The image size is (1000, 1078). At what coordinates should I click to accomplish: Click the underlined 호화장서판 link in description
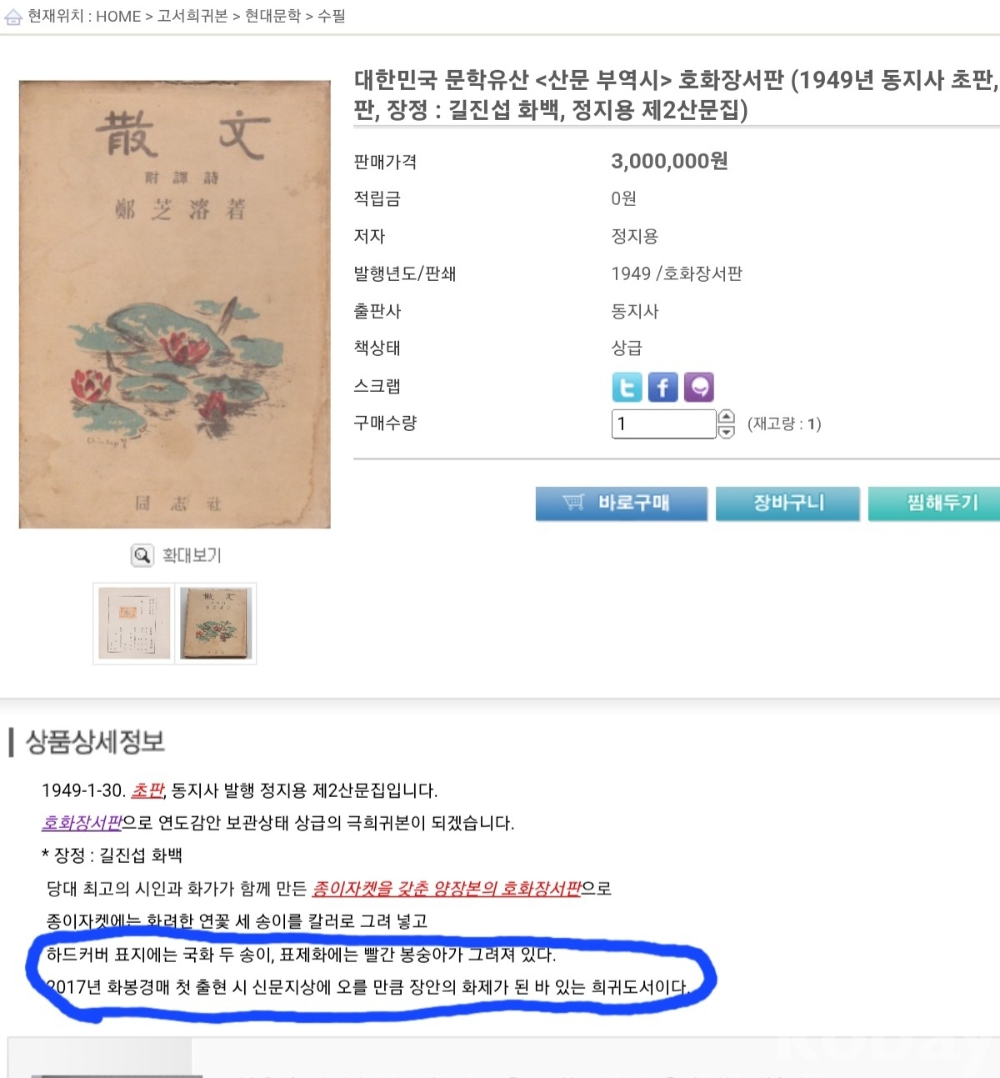tap(81, 824)
